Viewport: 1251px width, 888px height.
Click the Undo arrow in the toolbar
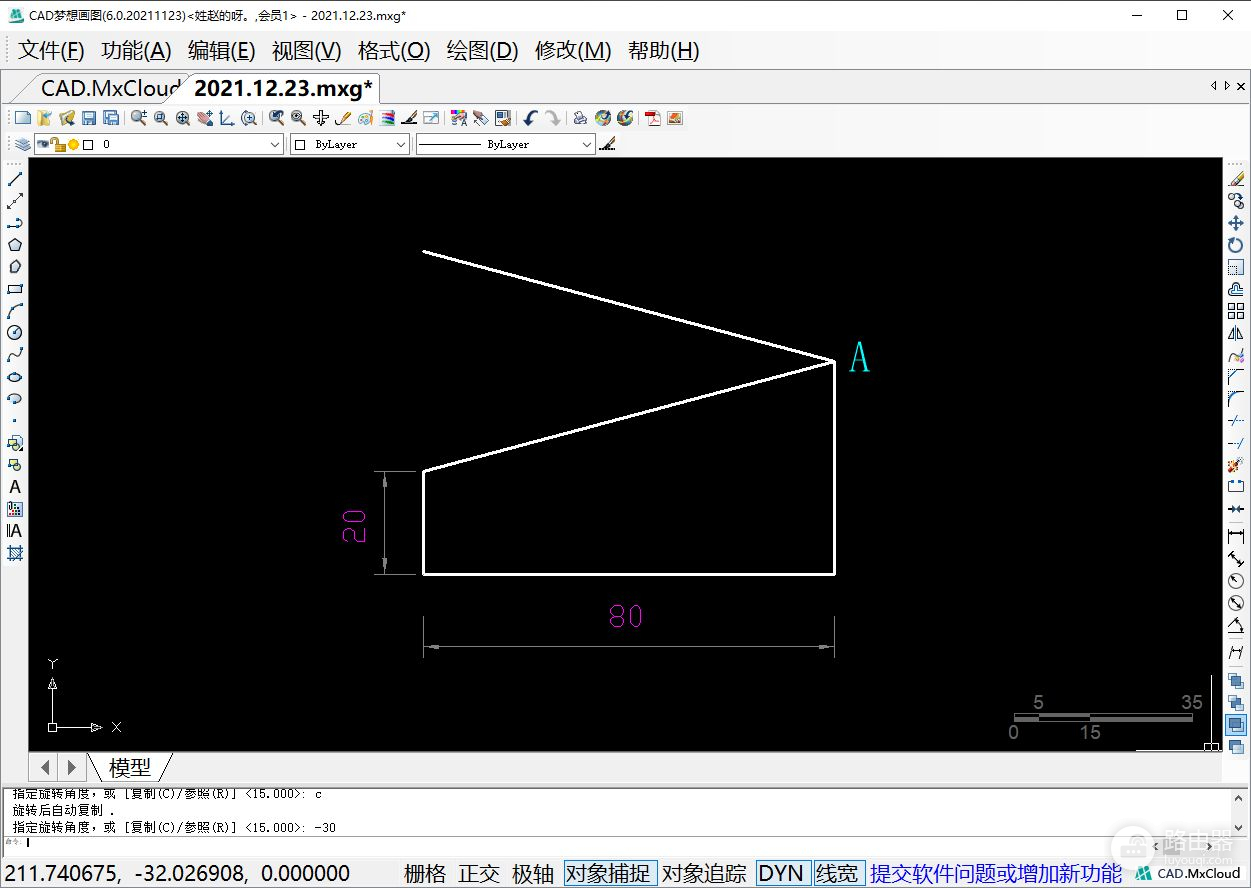click(x=530, y=118)
